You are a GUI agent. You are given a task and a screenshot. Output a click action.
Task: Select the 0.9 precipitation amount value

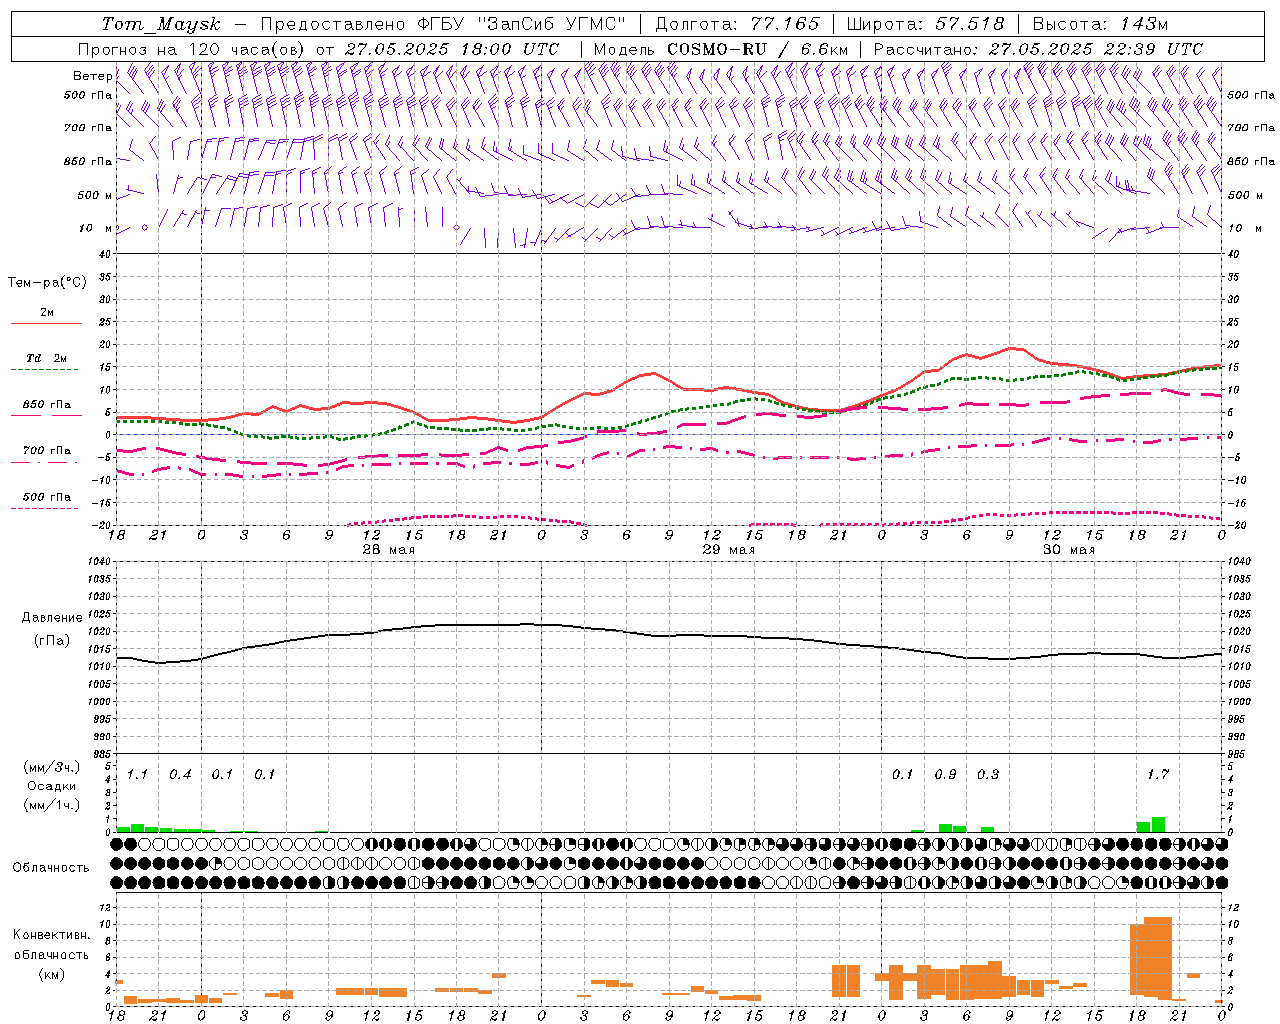945,775
